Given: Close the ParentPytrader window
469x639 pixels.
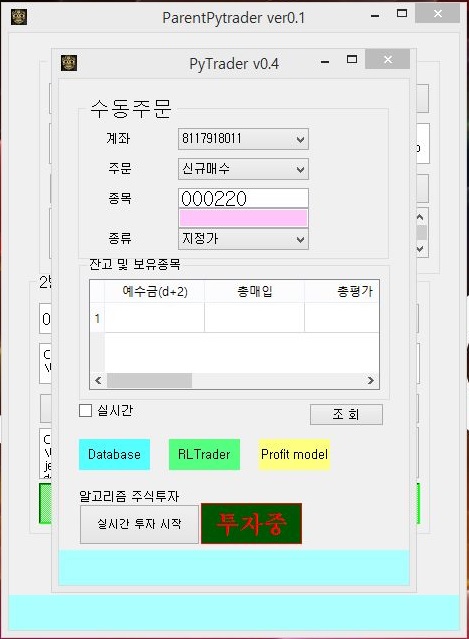Looking at the screenshot, I should point(438,14).
